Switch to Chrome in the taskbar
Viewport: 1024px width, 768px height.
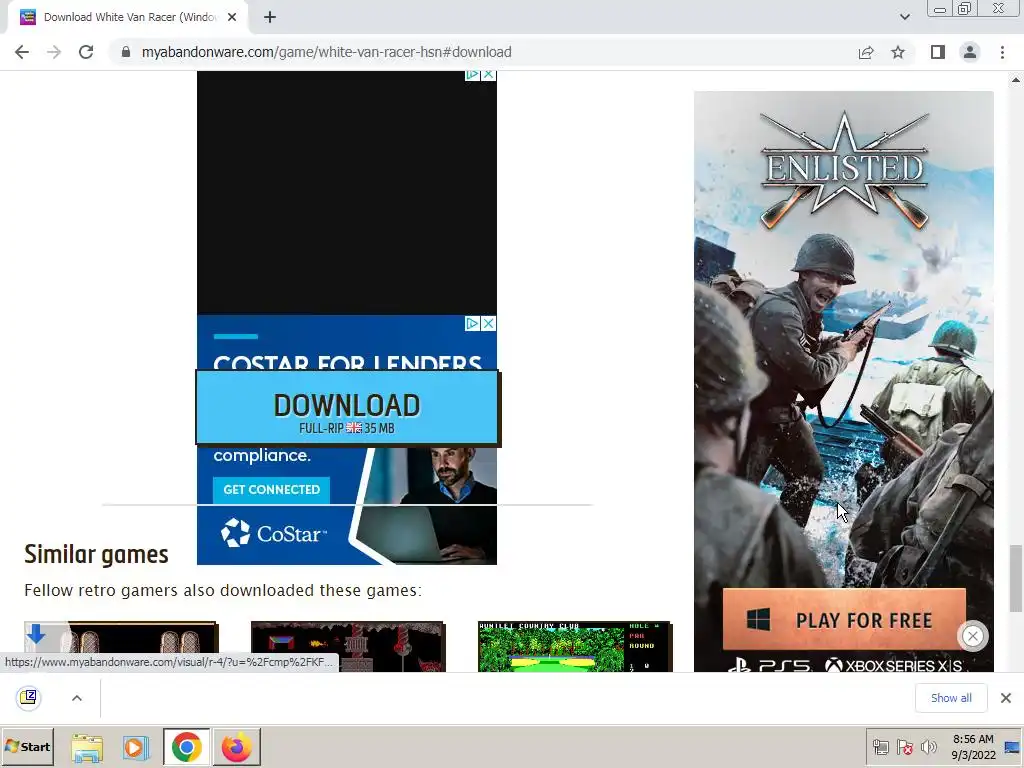point(187,747)
